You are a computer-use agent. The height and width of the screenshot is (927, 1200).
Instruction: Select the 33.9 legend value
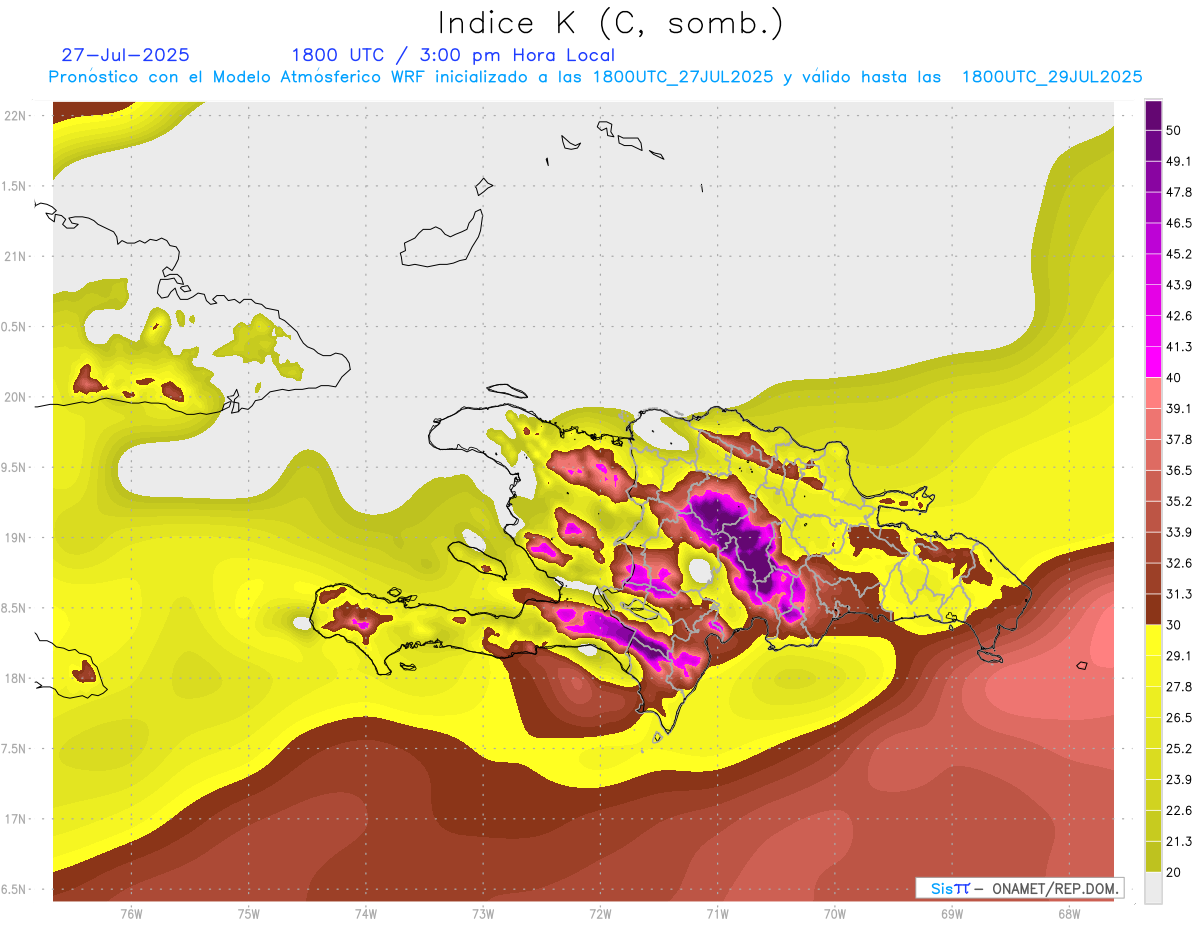point(1178,532)
